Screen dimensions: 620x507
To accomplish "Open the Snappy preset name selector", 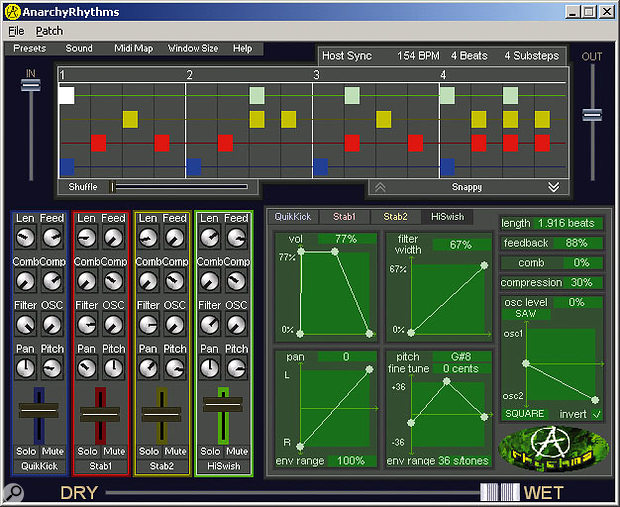I will pyautogui.click(x=467, y=187).
